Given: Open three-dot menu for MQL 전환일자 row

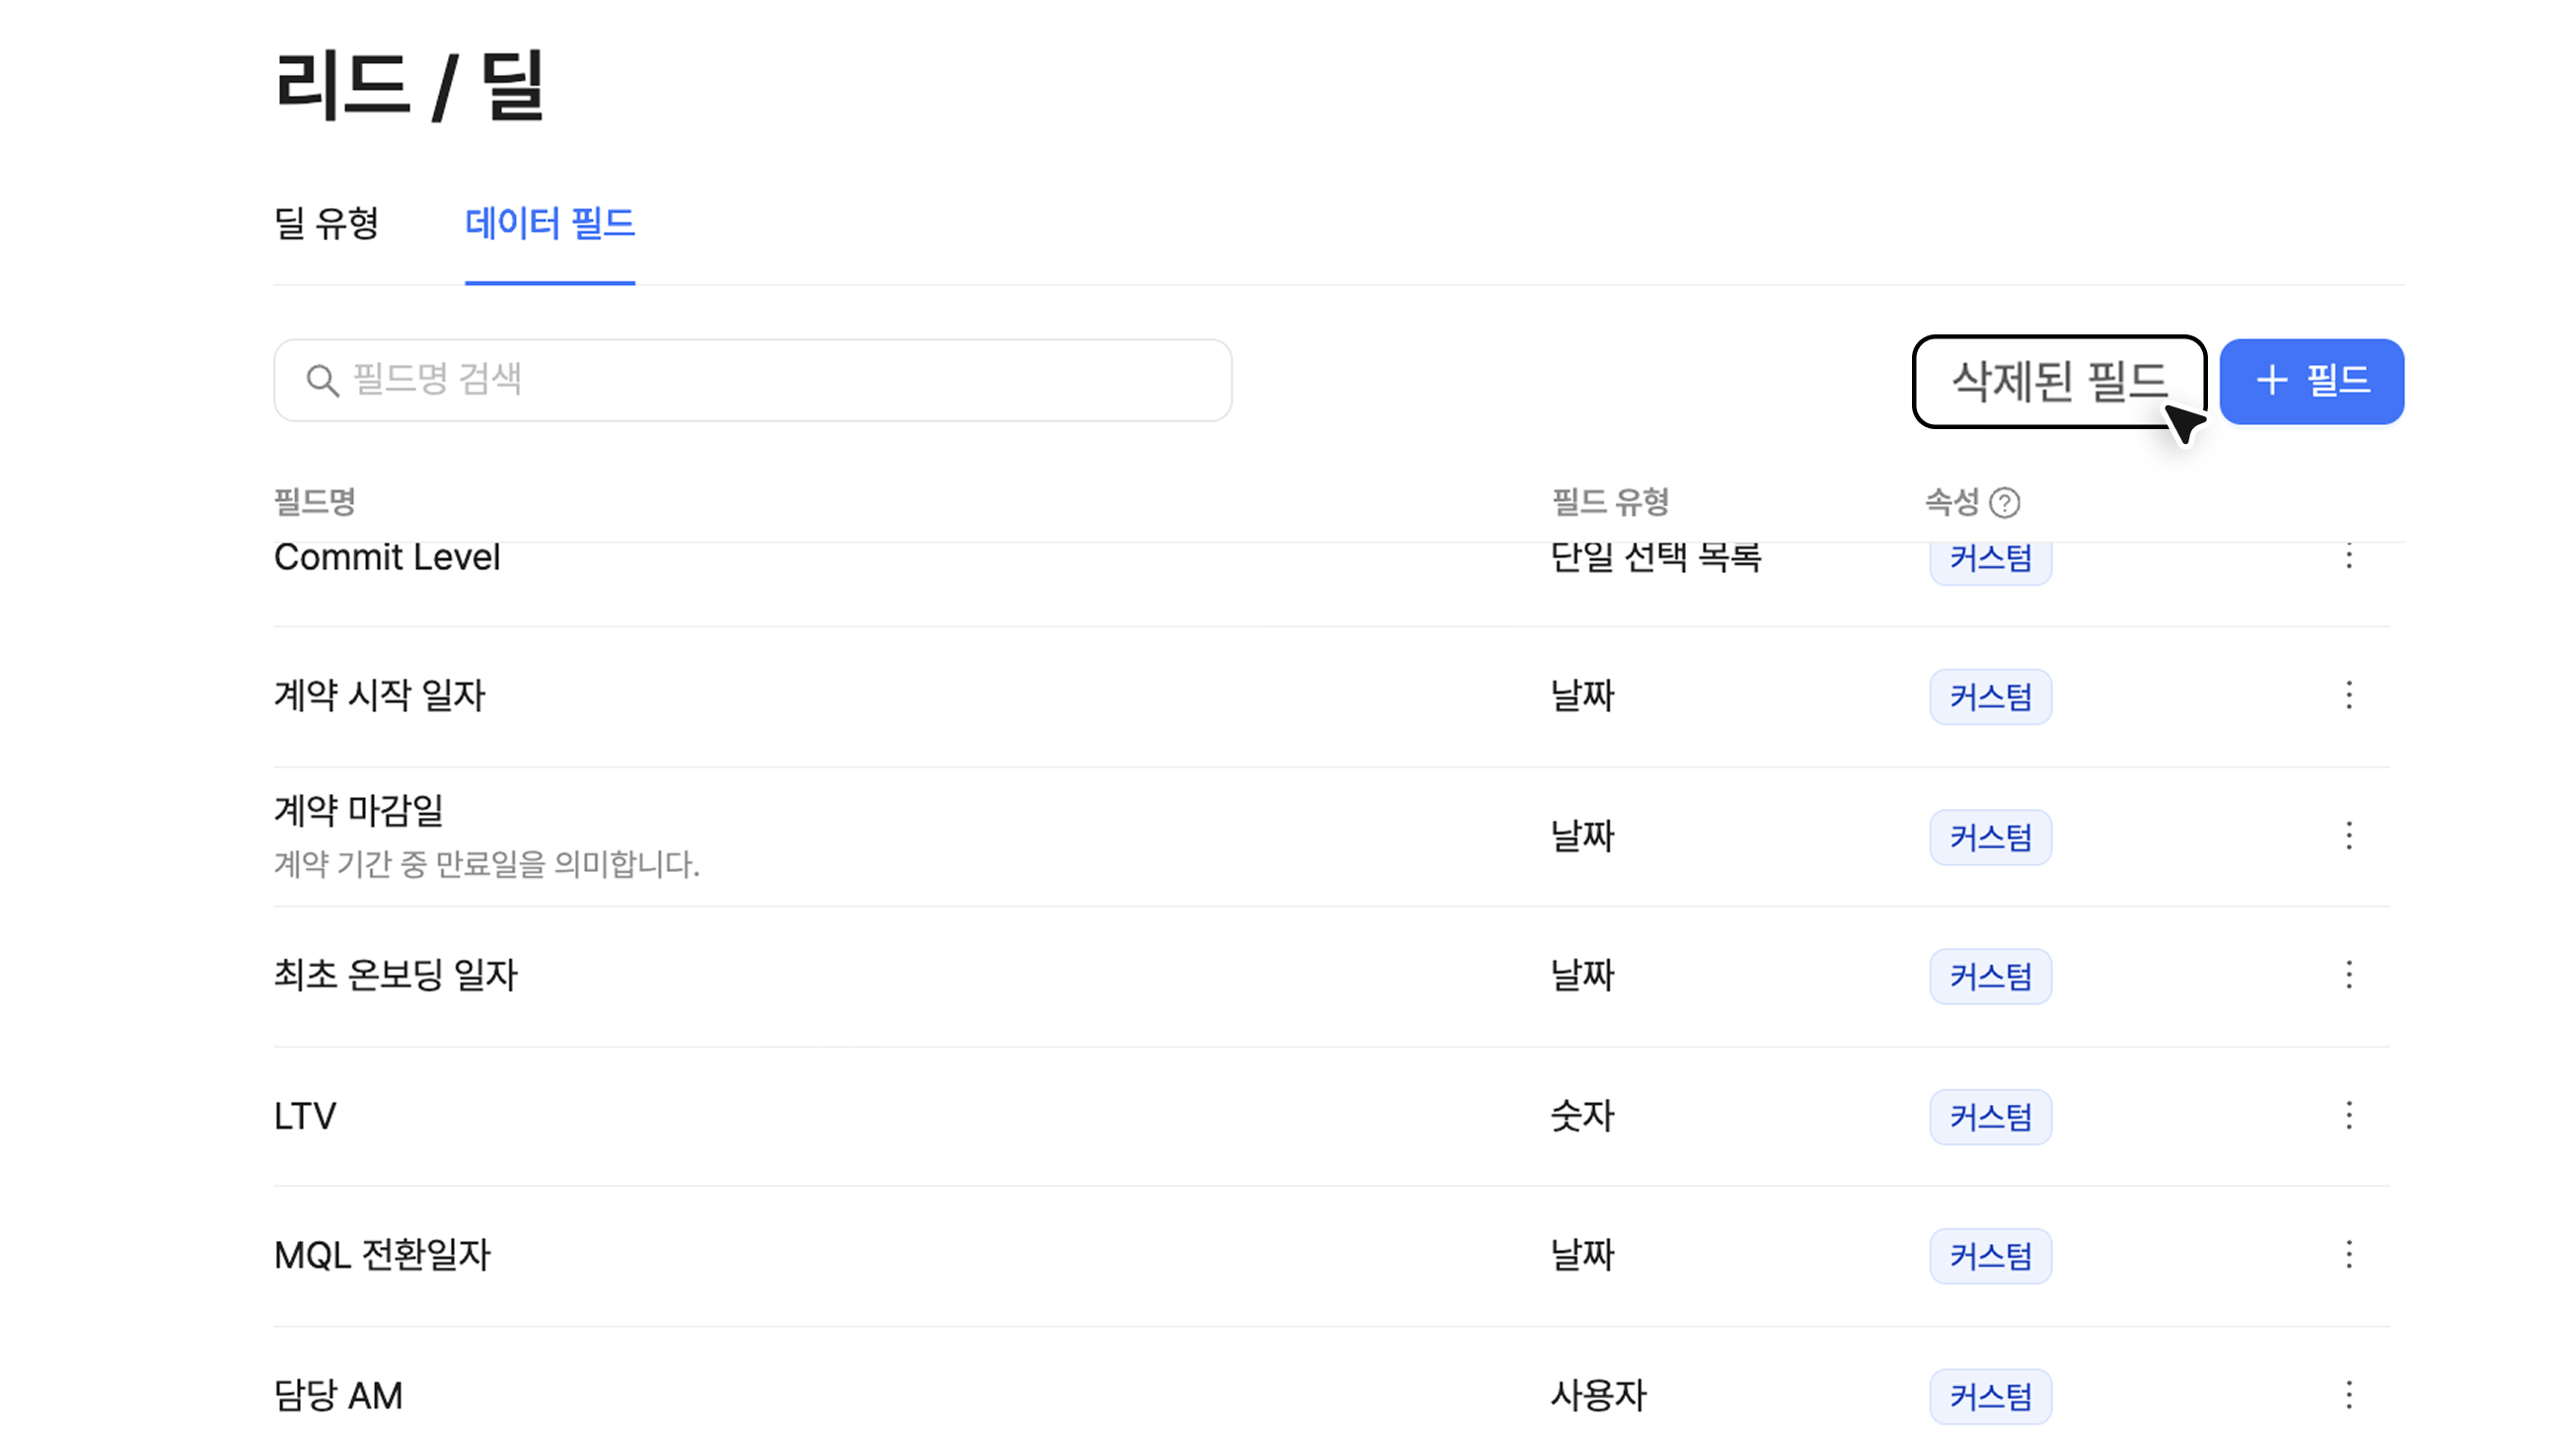Looking at the screenshot, I should pyautogui.click(x=2348, y=1254).
